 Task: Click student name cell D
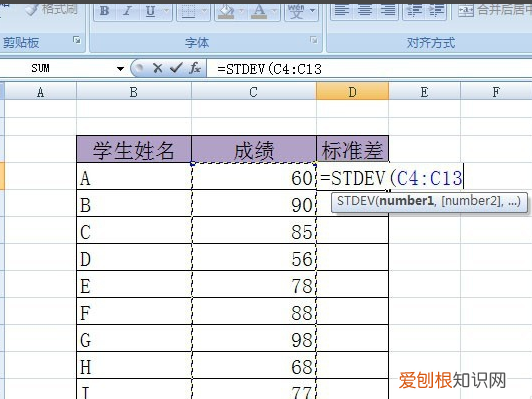(134, 257)
